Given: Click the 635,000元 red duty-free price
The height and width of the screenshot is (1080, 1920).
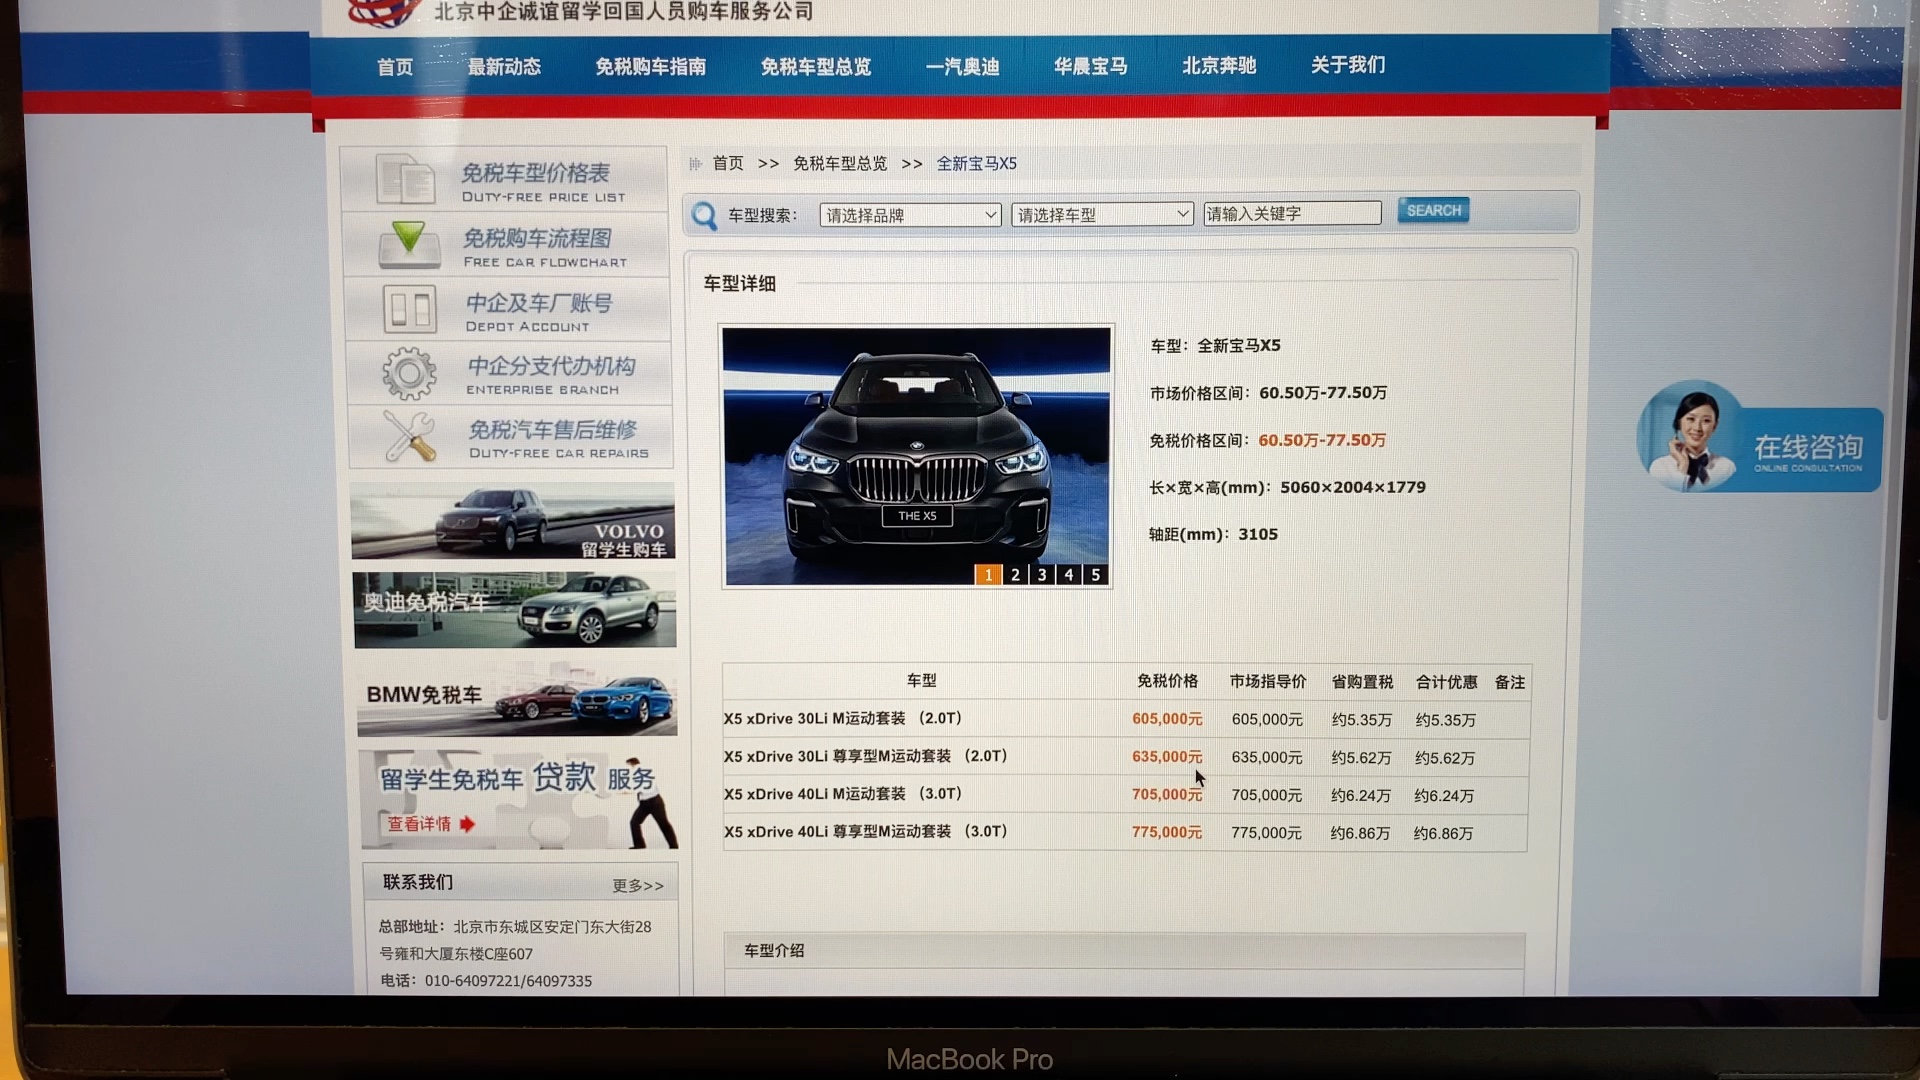Looking at the screenshot, I should pyautogui.click(x=1167, y=757).
